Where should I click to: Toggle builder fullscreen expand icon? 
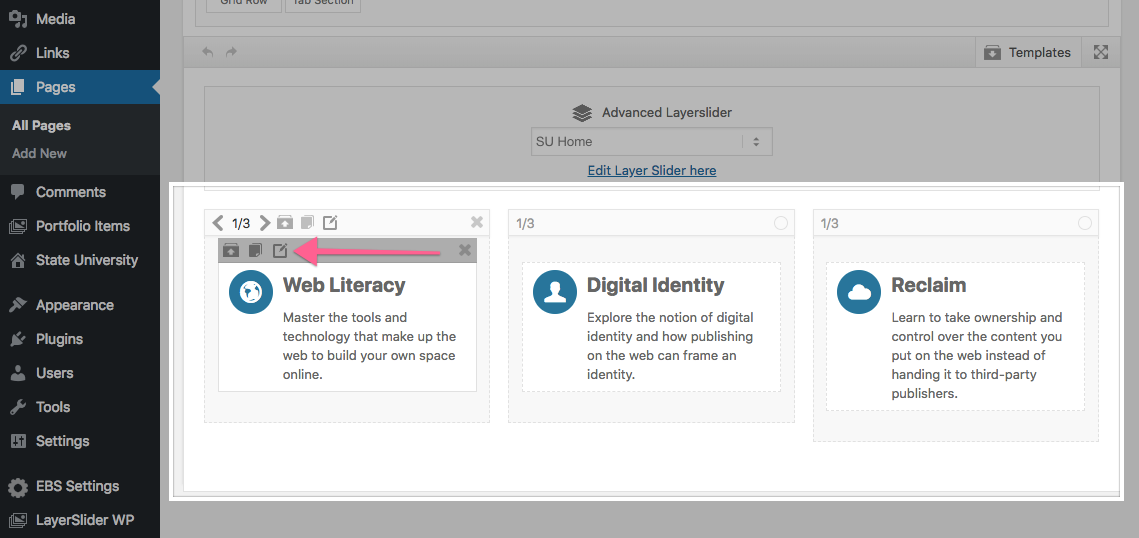[x=1101, y=52]
